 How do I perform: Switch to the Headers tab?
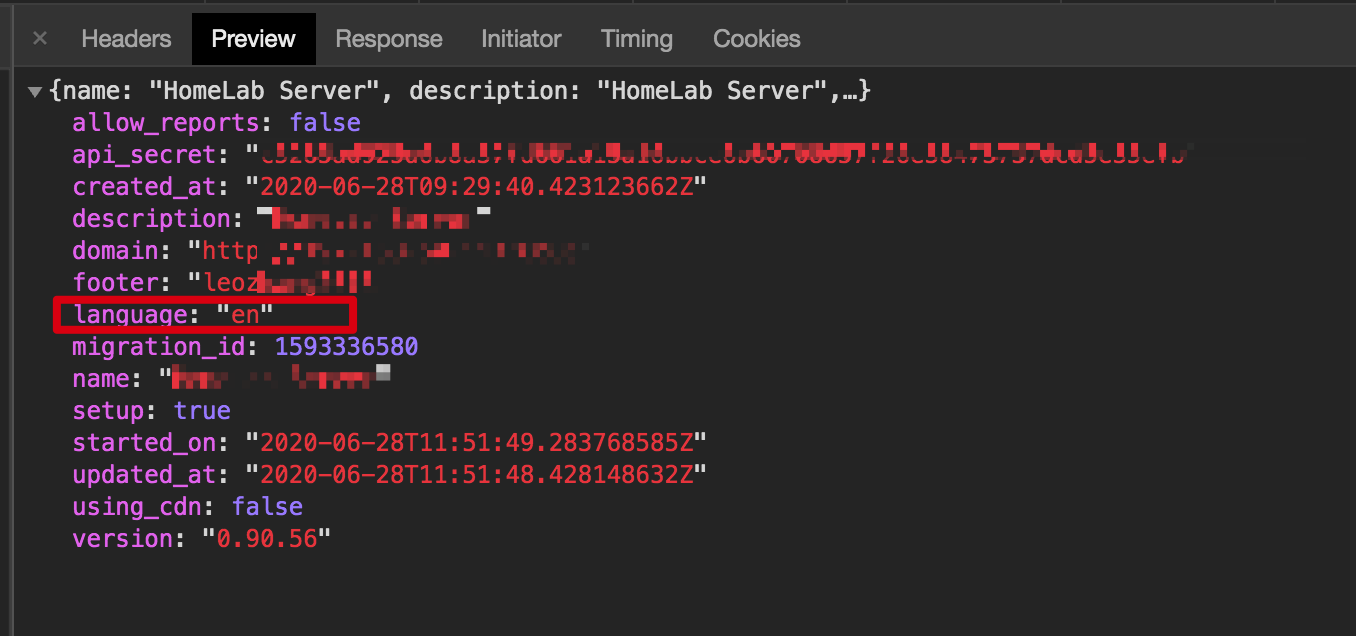coord(126,38)
